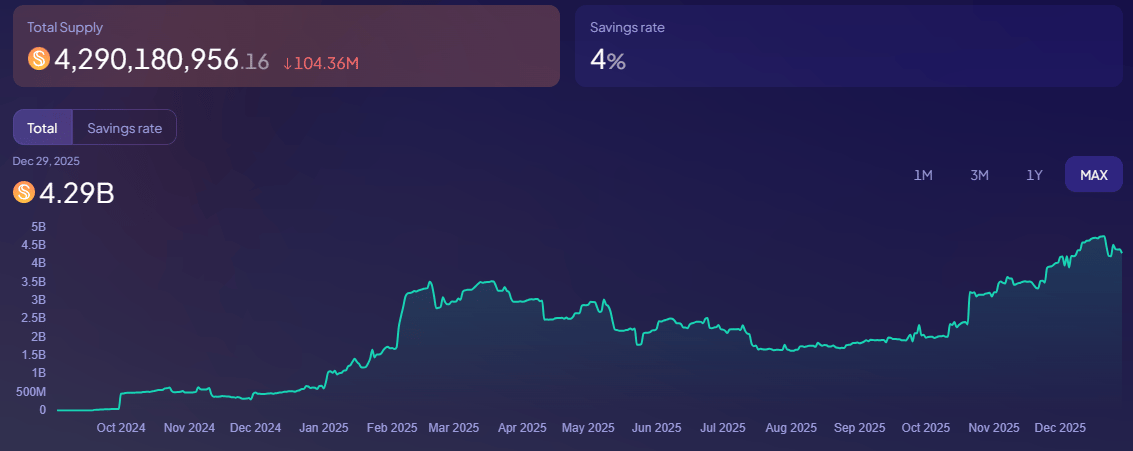Click the Nov 2025 axis label
Image resolution: width=1133 pixels, height=451 pixels.
click(994, 428)
